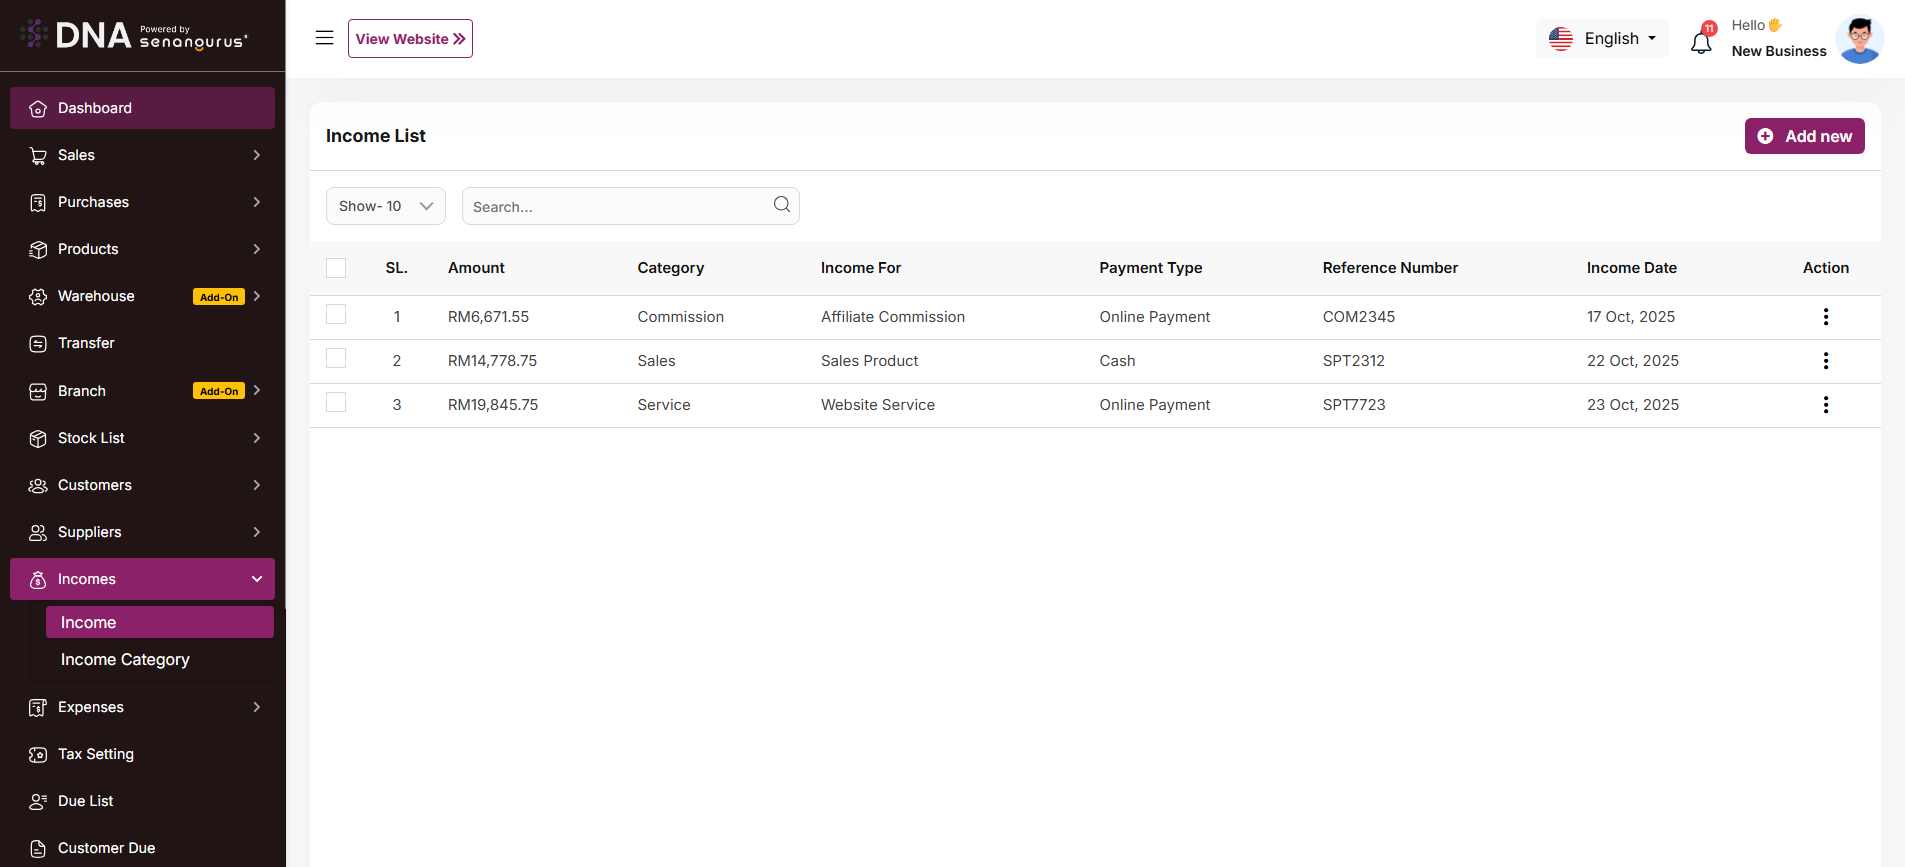
Task: Click the search magnifier icon
Action: [x=781, y=205]
